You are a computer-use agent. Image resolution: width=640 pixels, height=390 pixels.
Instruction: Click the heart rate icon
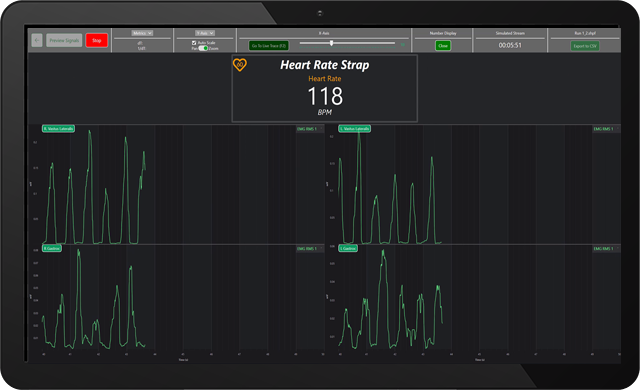pyautogui.click(x=240, y=64)
